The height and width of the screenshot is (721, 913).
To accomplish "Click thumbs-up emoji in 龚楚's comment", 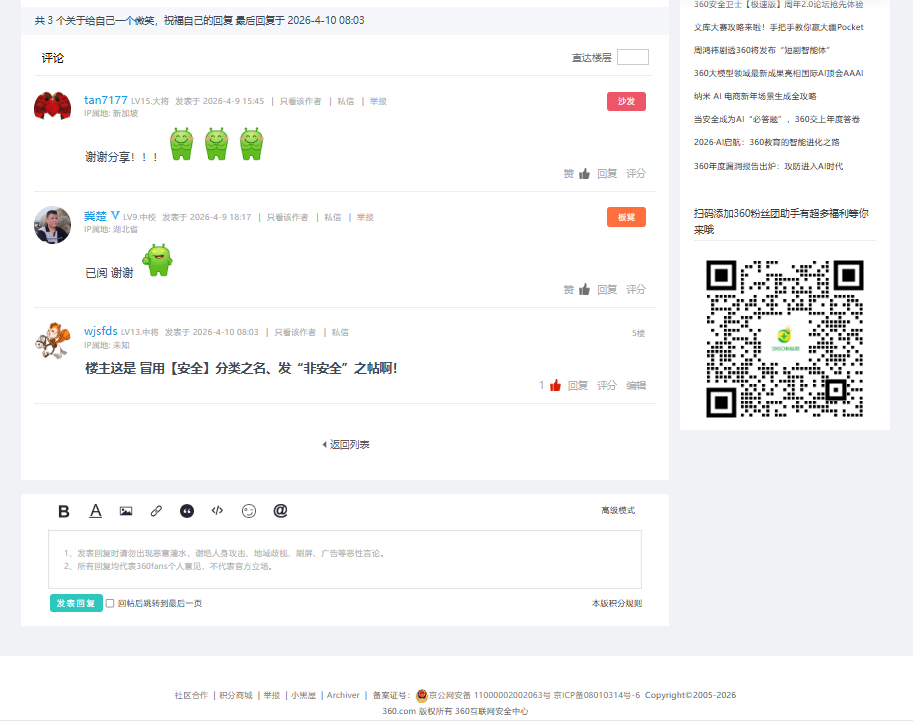I will [x=158, y=260].
